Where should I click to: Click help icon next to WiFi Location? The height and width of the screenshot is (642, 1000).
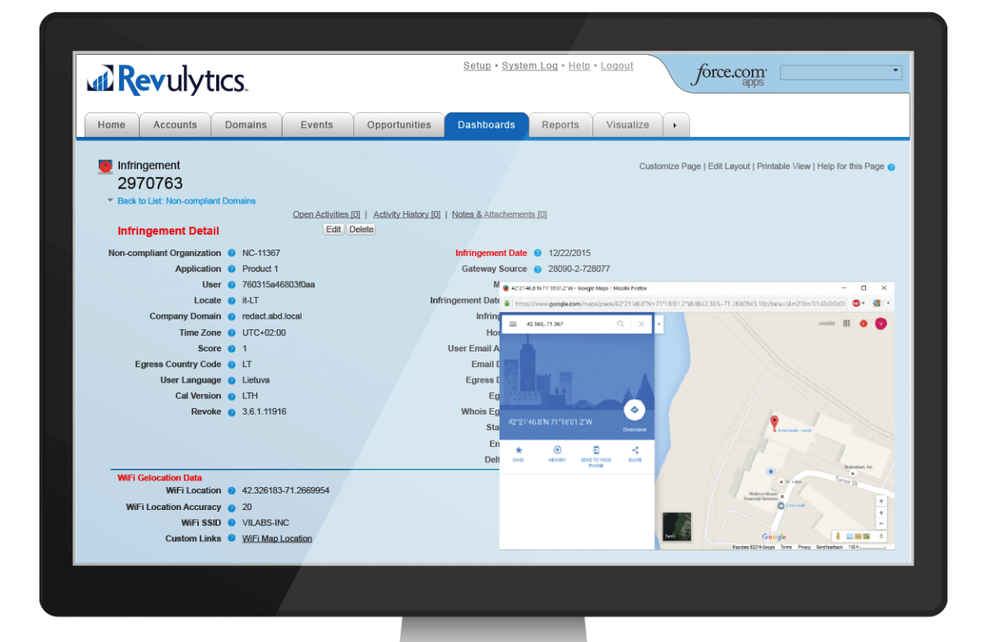232,491
